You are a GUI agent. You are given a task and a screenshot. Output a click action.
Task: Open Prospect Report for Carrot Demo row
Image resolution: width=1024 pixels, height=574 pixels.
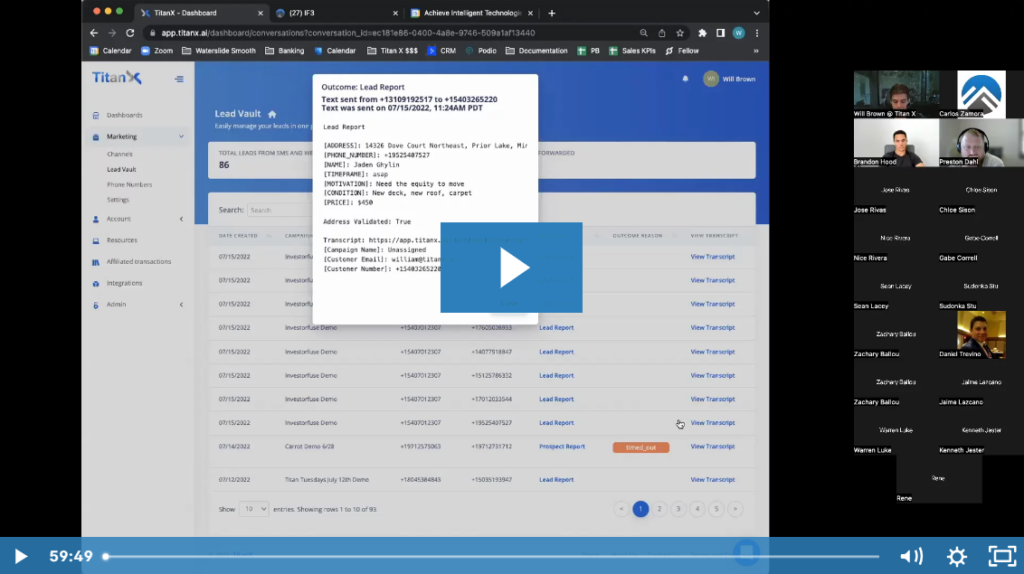[562, 447]
